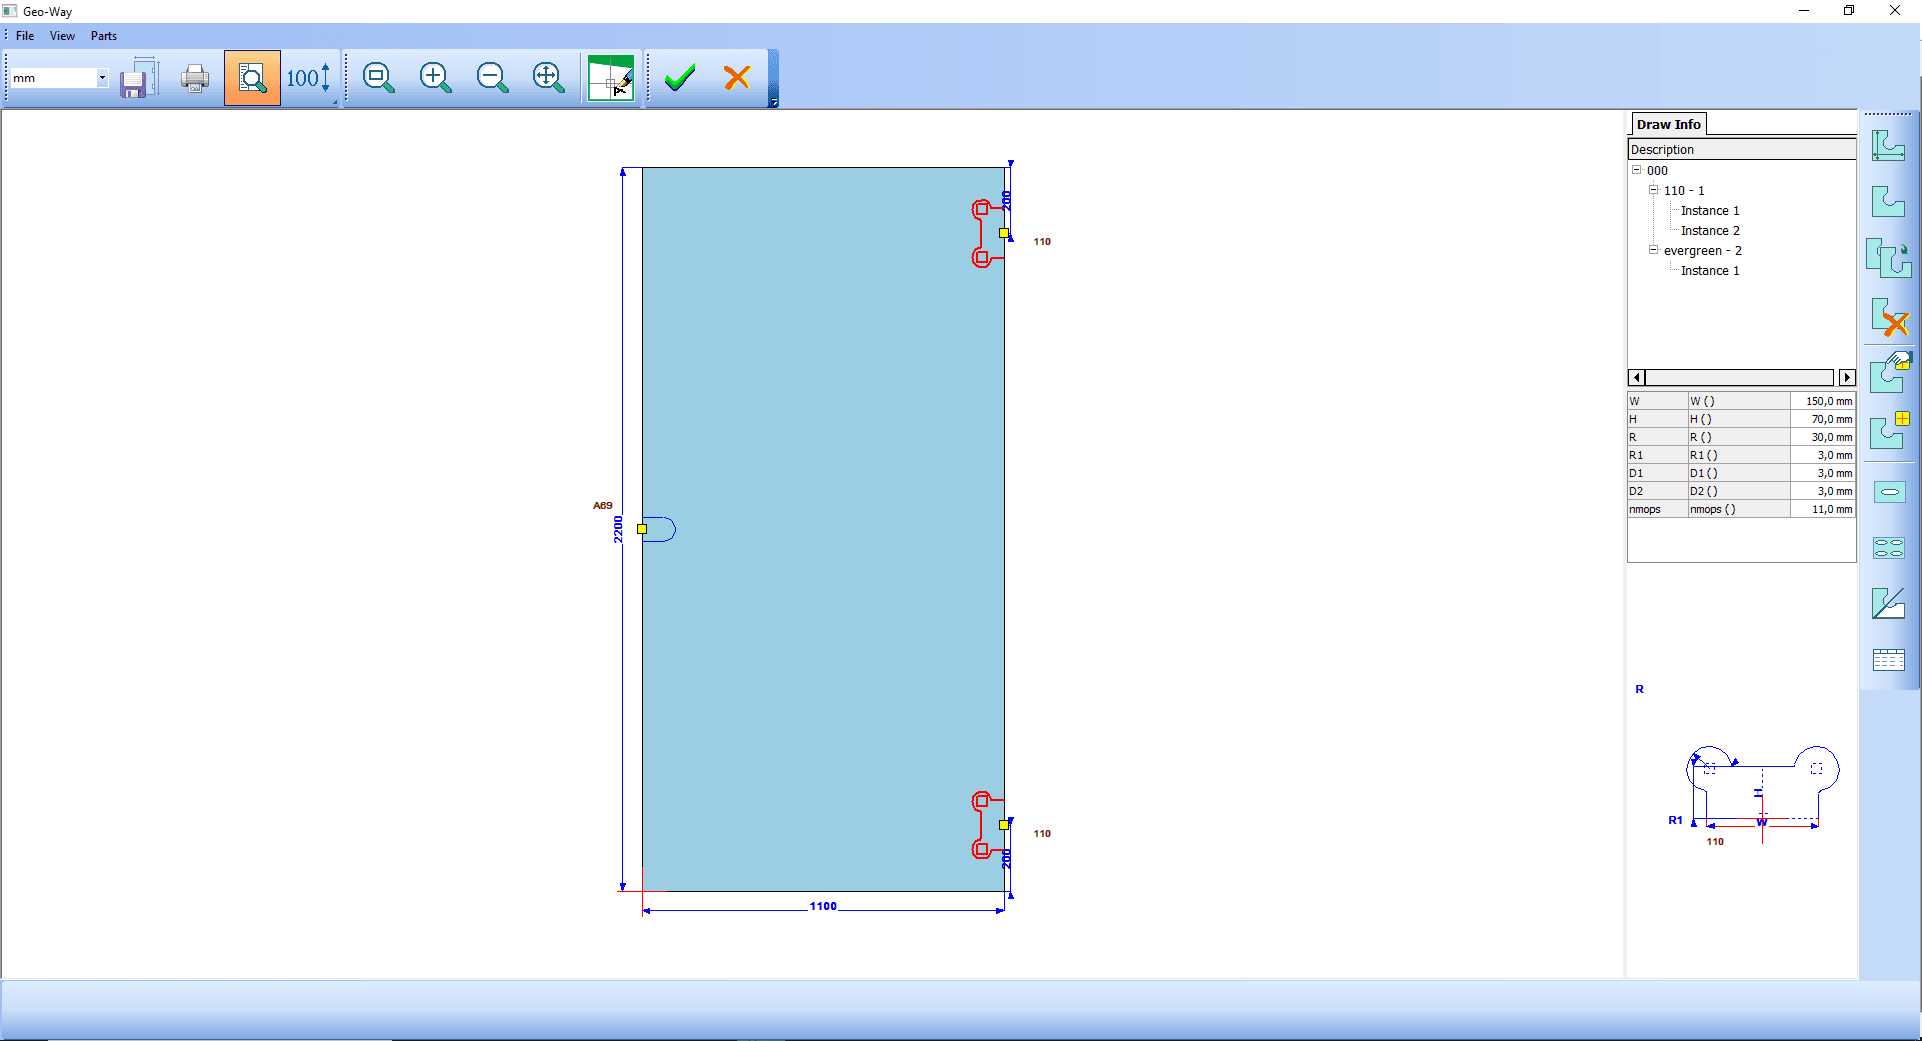Click the printer icon
The width and height of the screenshot is (1922, 1041).
[x=195, y=78]
